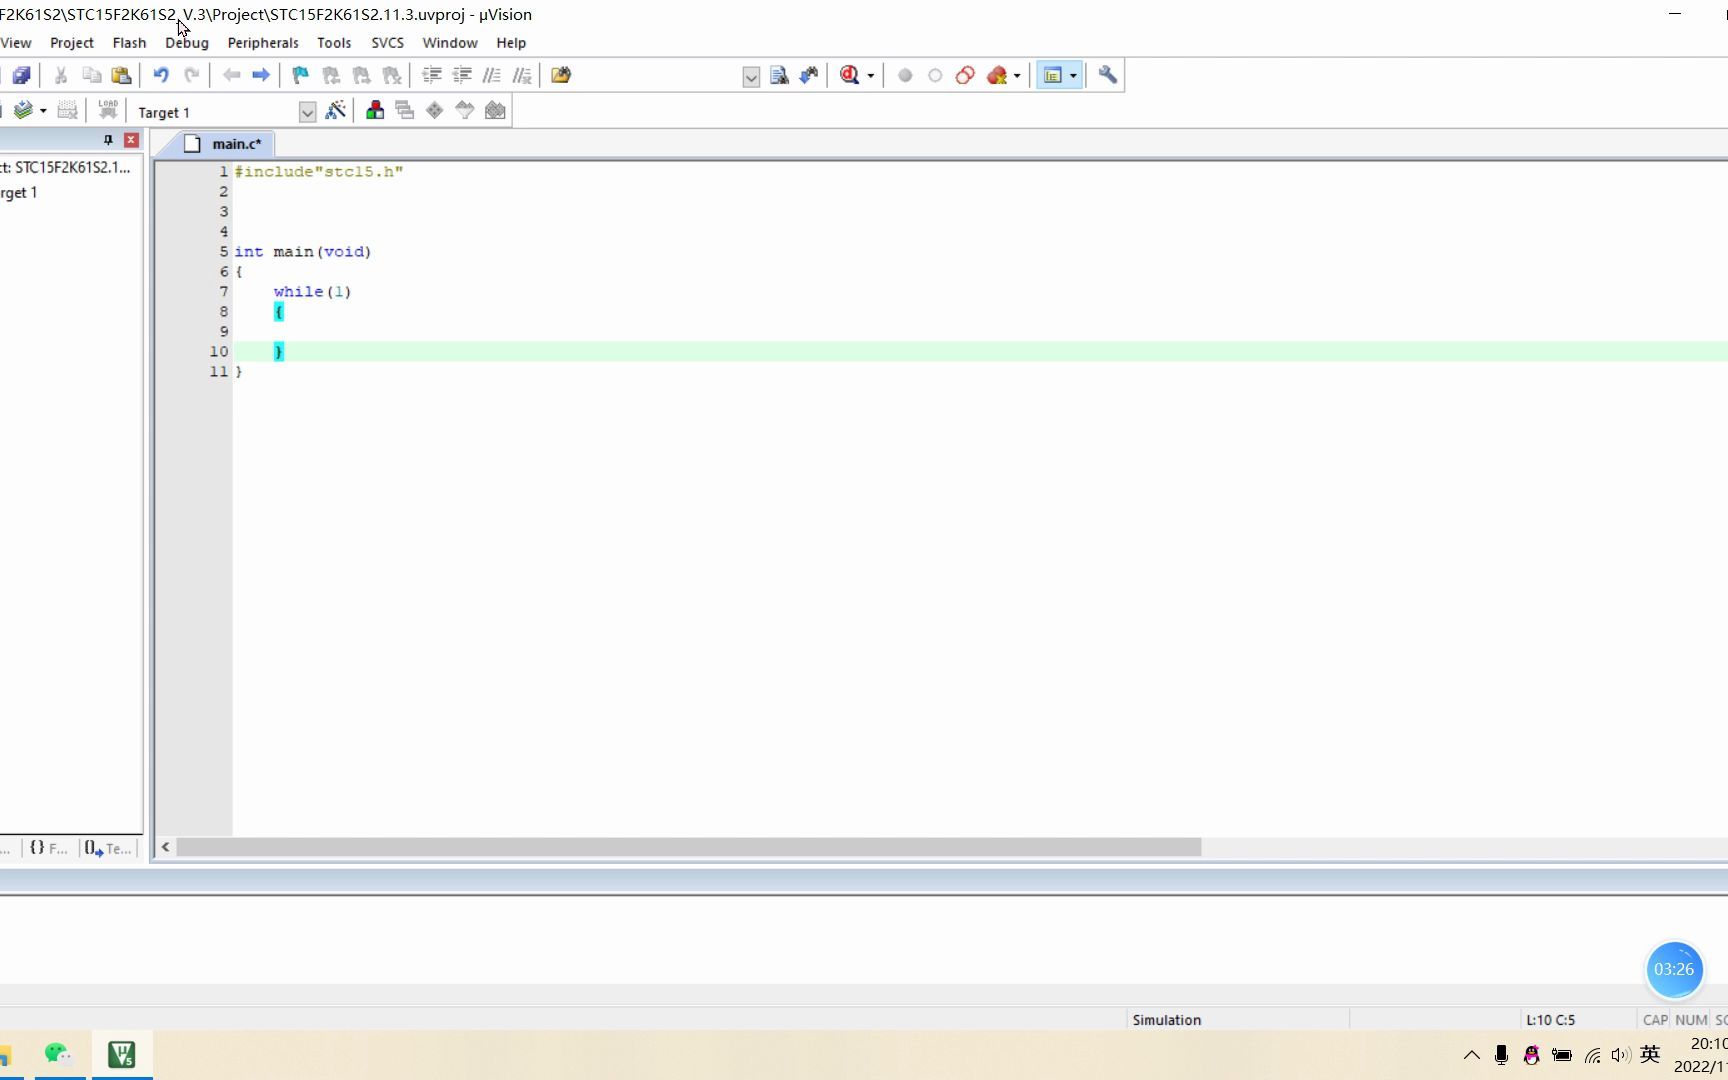
Task: Open the Window menu
Action: click(x=450, y=43)
